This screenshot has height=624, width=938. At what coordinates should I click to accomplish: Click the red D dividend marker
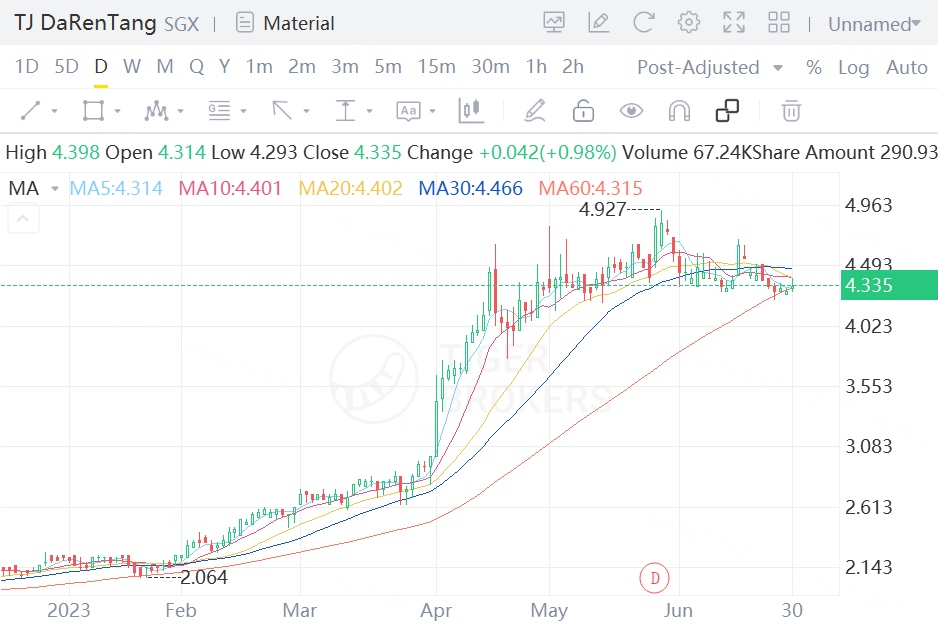coord(654,578)
